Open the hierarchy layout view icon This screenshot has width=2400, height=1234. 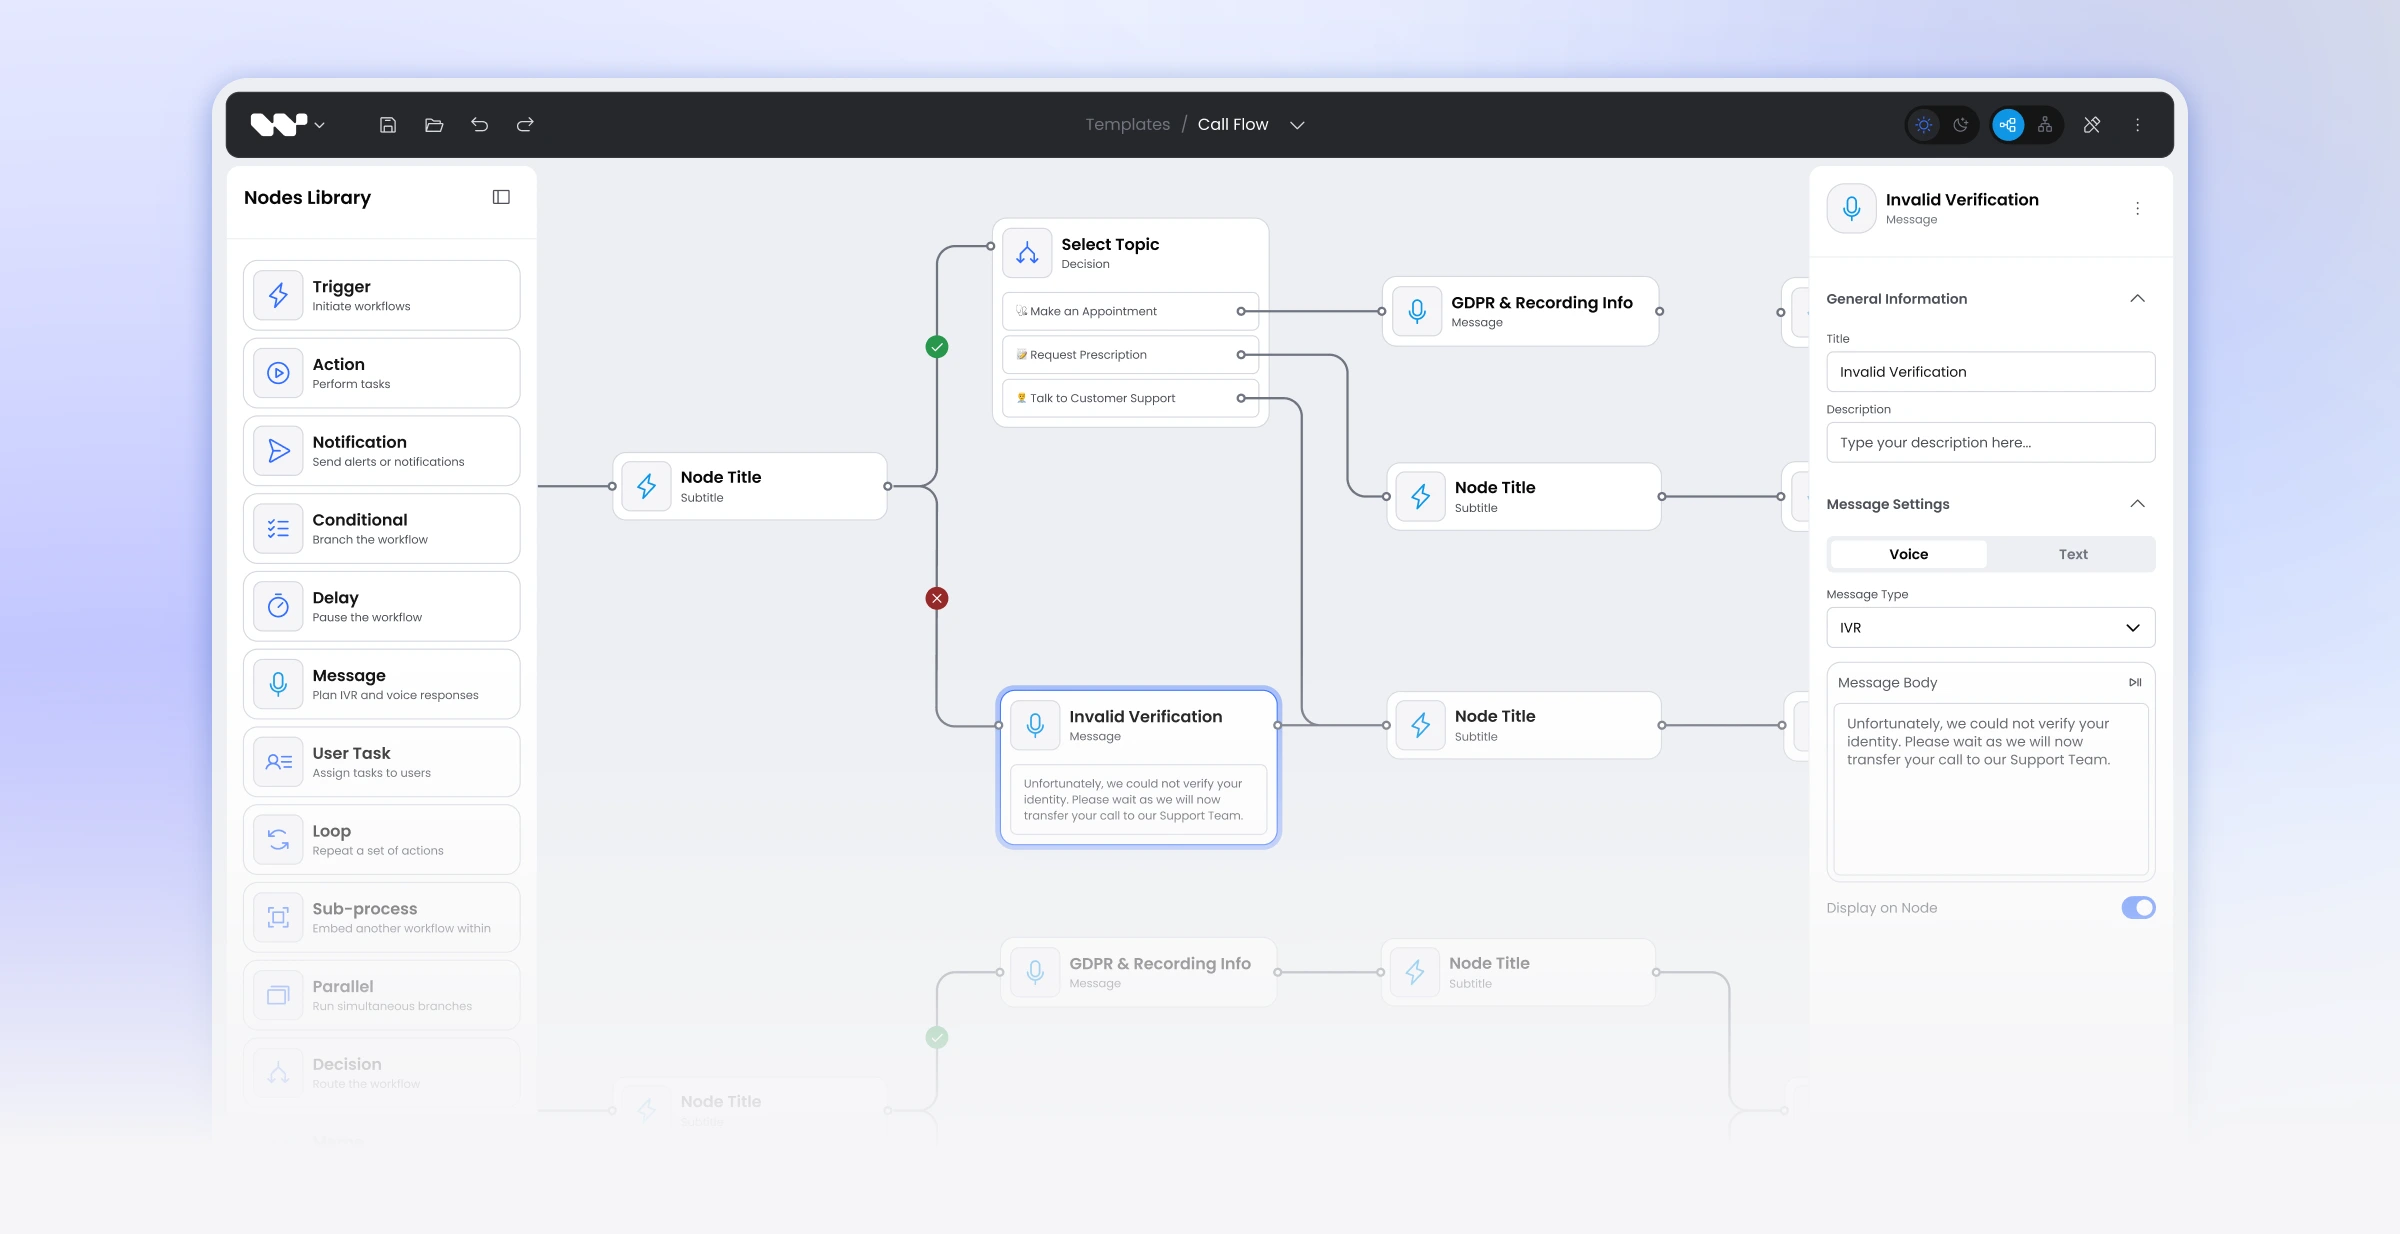point(2045,125)
